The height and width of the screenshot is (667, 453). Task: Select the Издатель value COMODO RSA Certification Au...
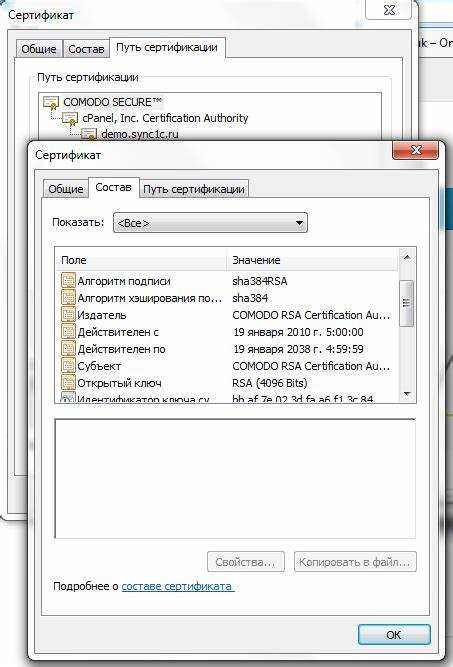tap(311, 315)
